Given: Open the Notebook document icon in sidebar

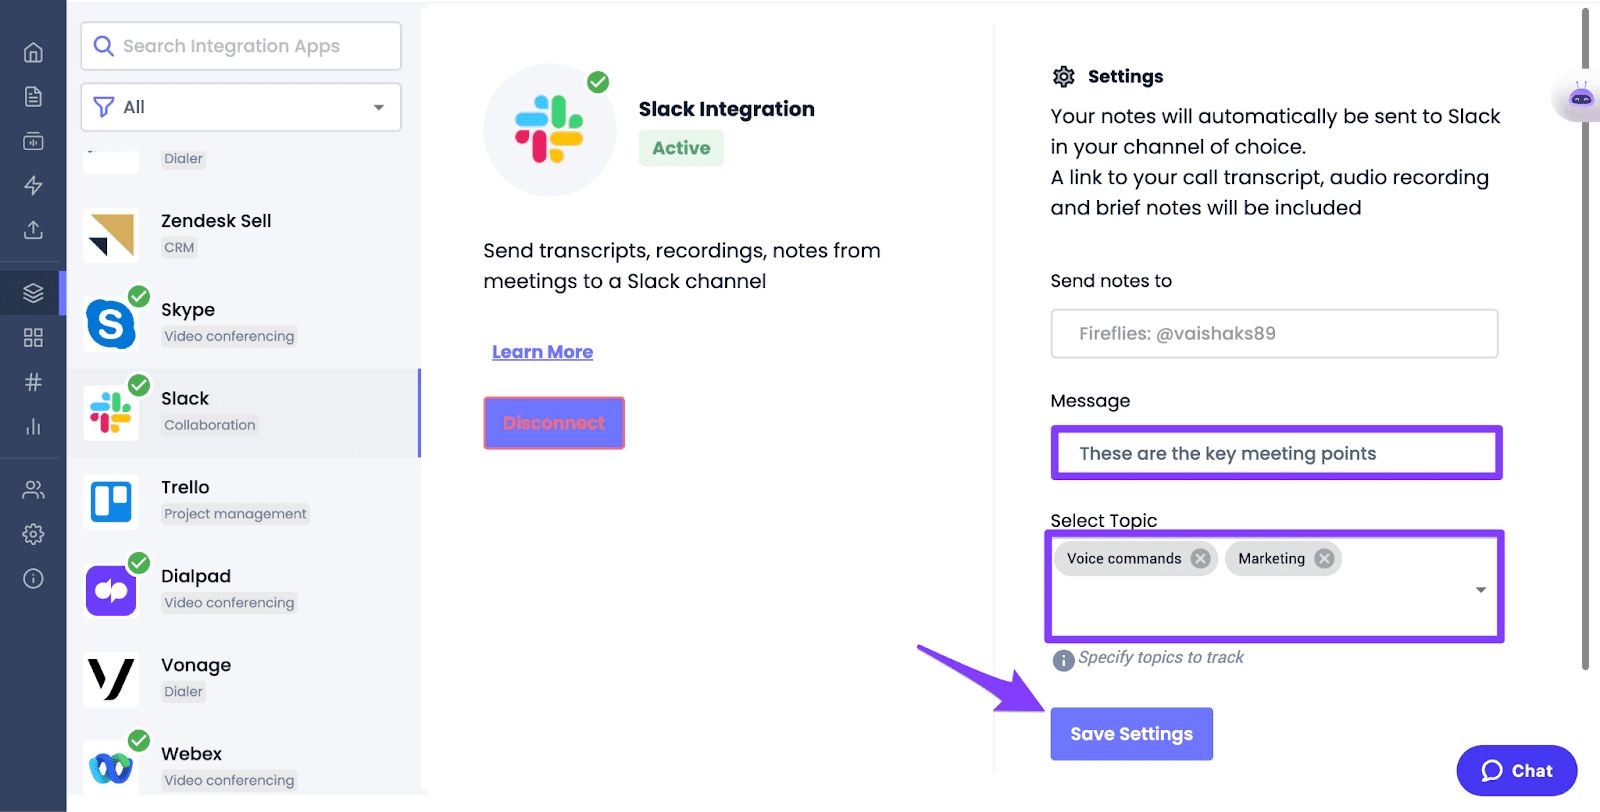Looking at the screenshot, I should pos(33,96).
